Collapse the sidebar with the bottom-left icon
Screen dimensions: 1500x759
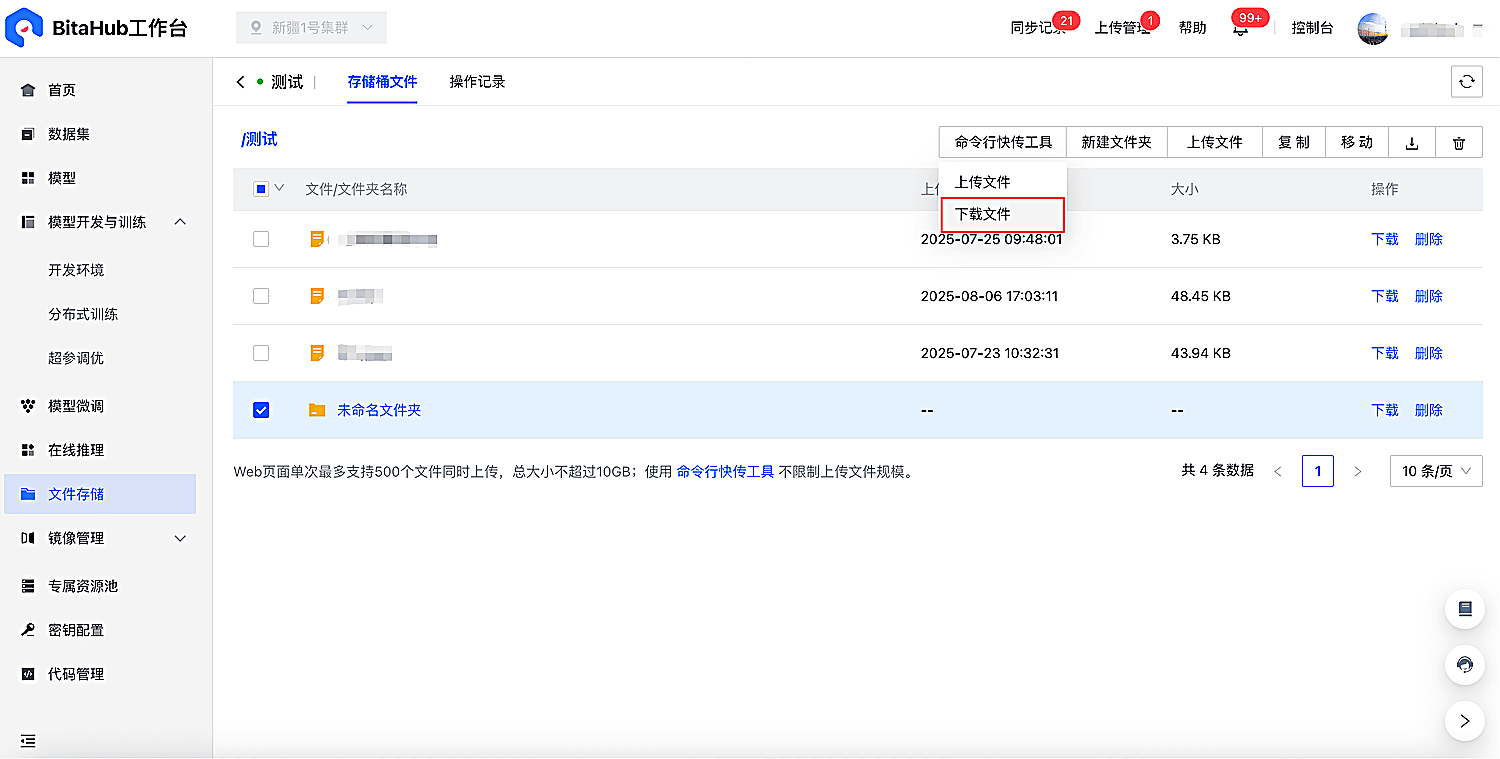coord(28,741)
